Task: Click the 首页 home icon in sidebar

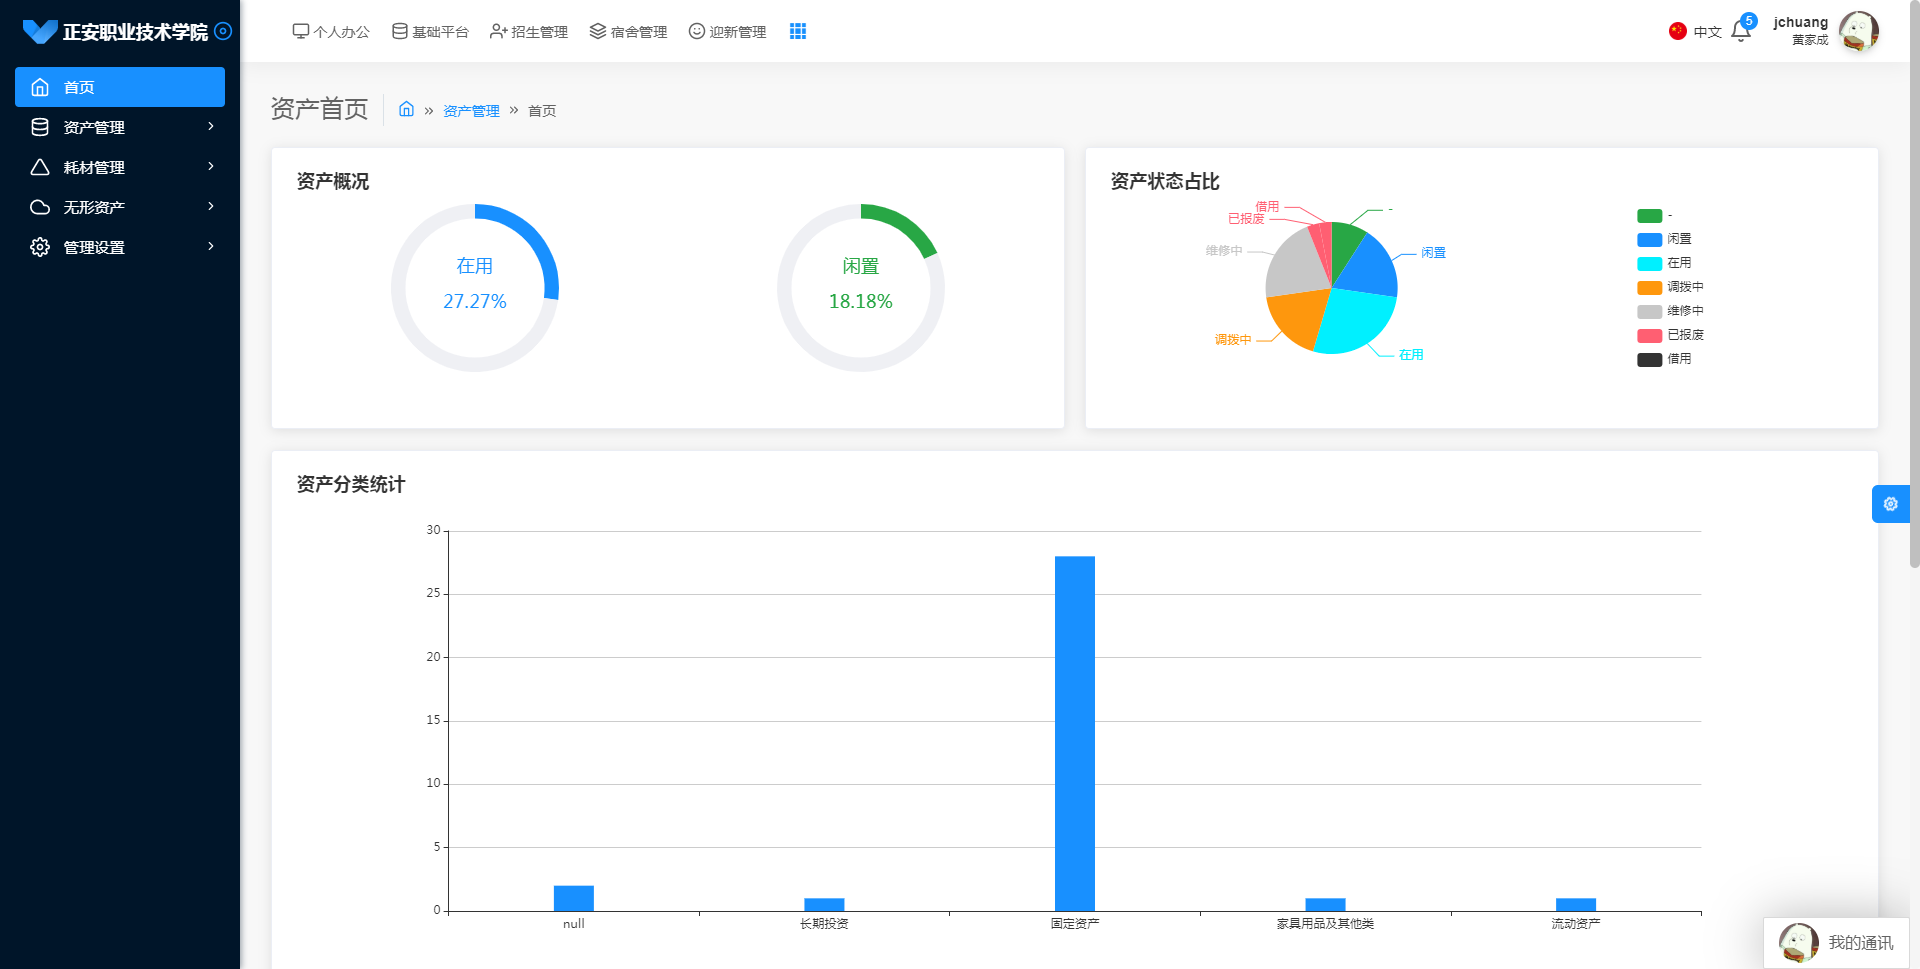Action: point(40,87)
